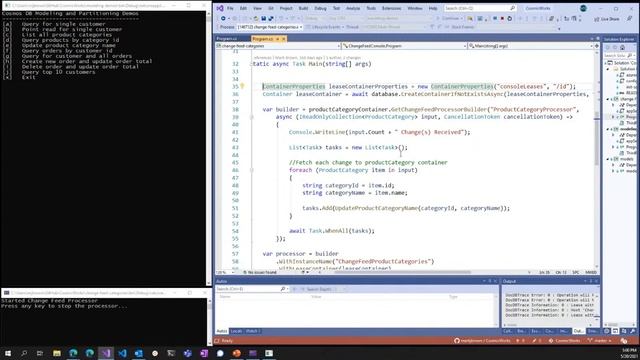This screenshot has width=640, height=360.
Task: Click the Task View taskbar icon
Action: click(x=40, y=353)
